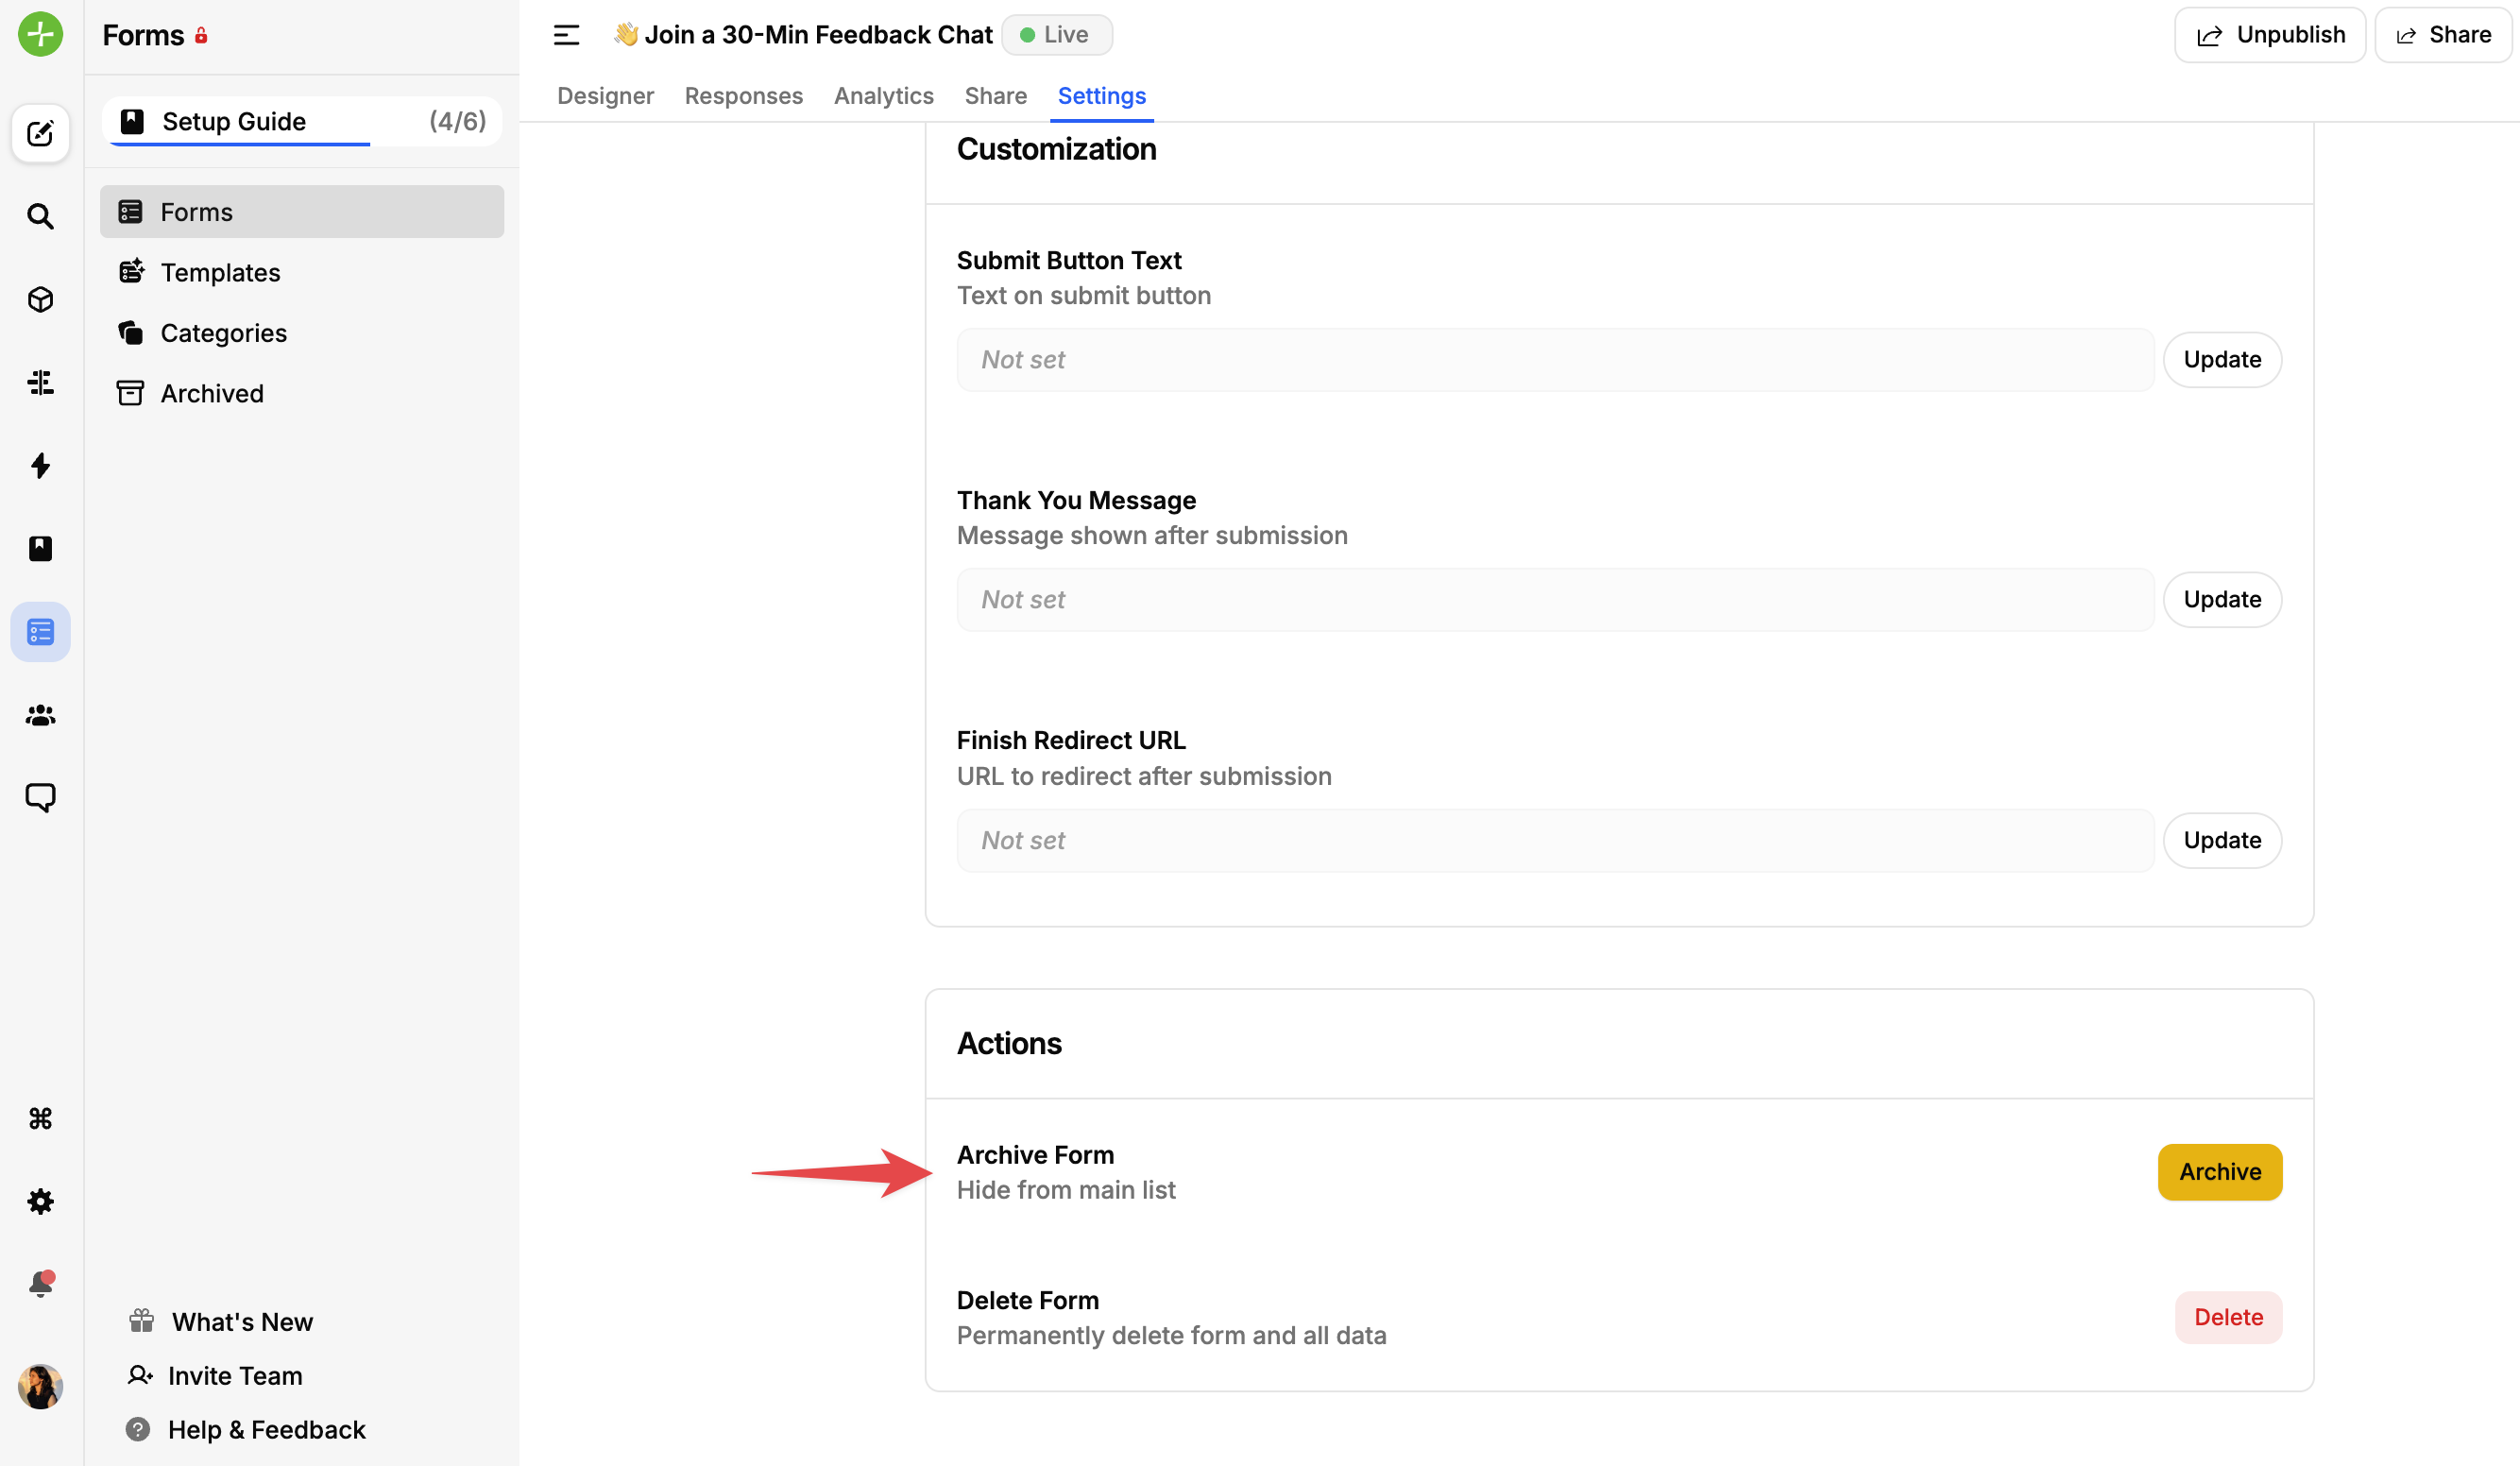Switch to the Designer tab
2520x1466 pixels.
605,96
